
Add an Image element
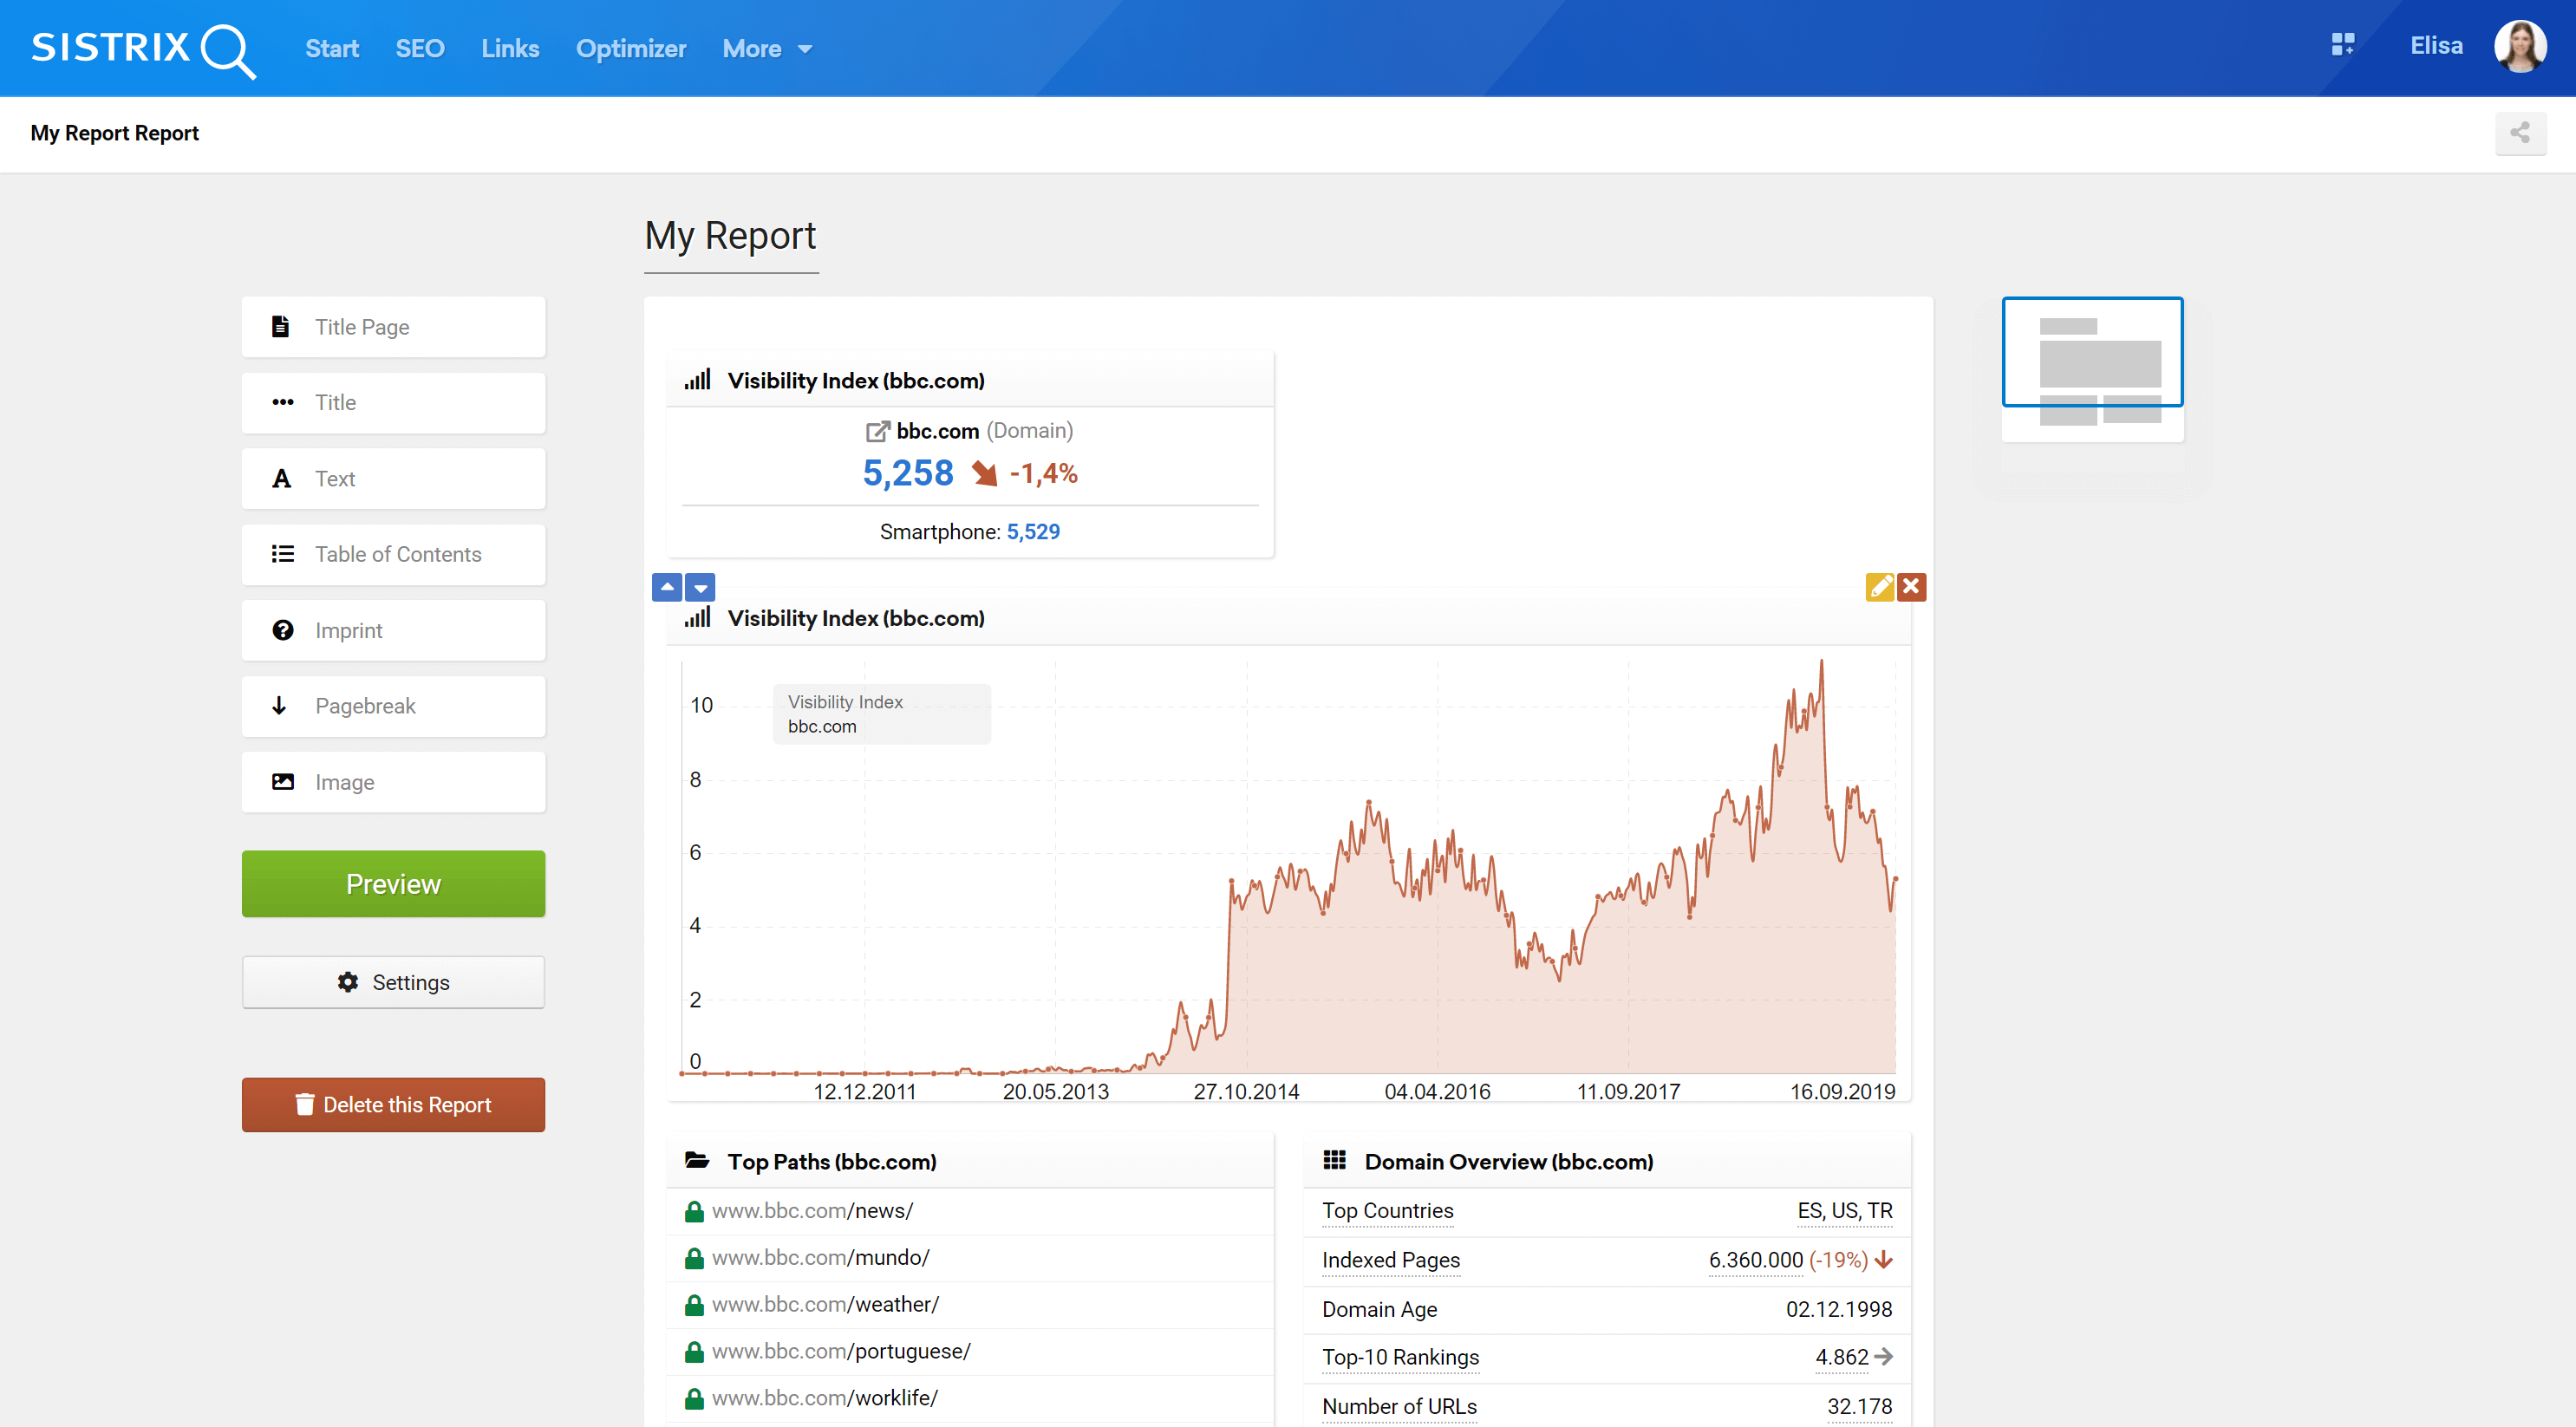click(393, 782)
